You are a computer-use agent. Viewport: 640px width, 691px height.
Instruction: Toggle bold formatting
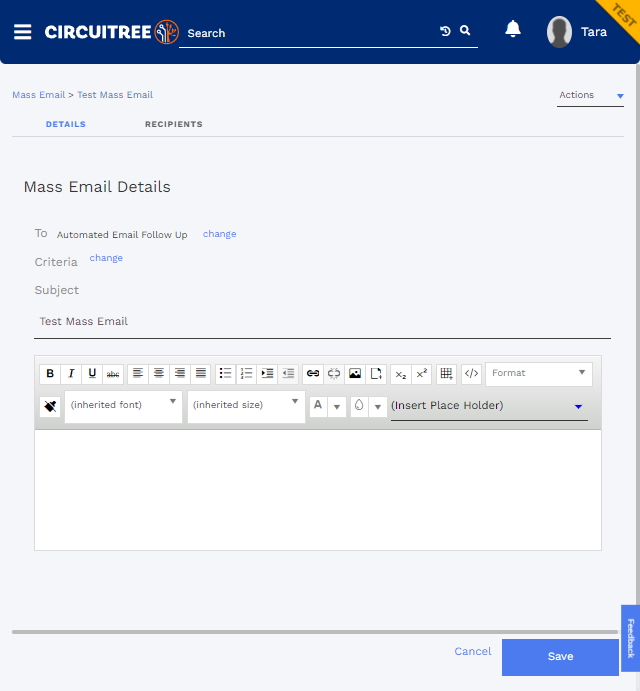pyautogui.click(x=50, y=374)
